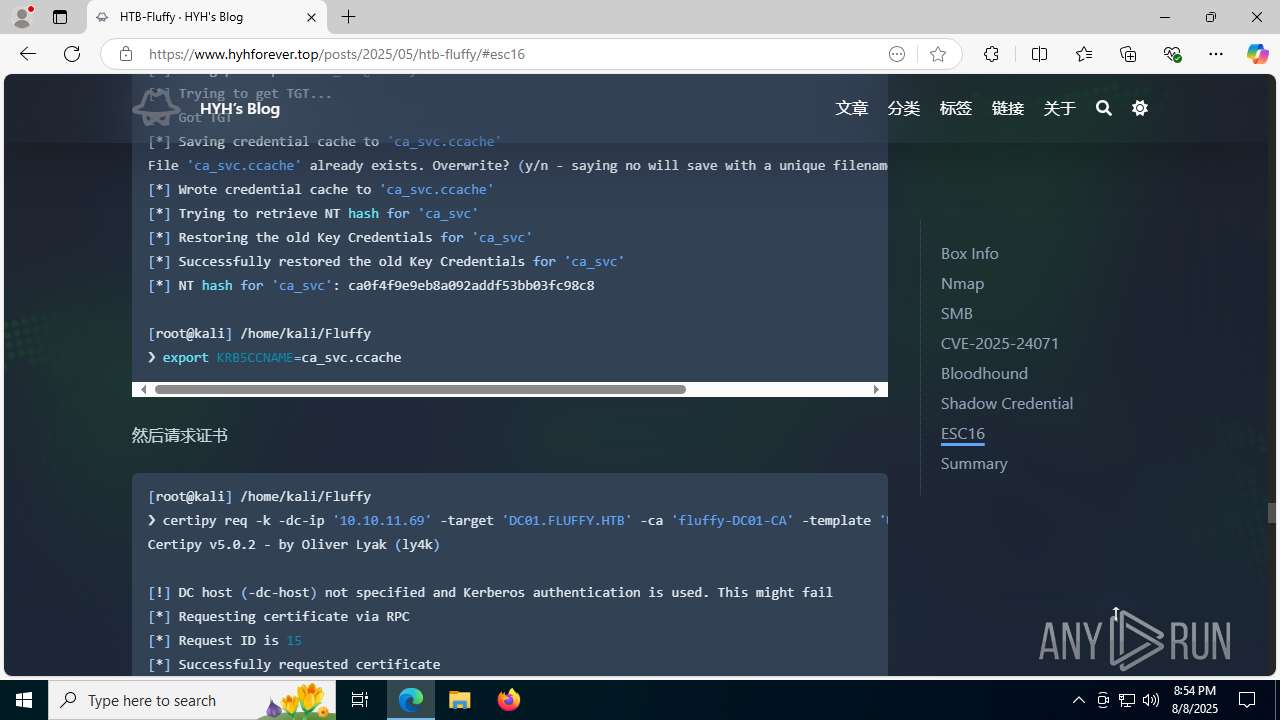Image resolution: width=1280 pixels, height=720 pixels.
Task: Open the Browser essentials icon
Action: pos(1172,54)
